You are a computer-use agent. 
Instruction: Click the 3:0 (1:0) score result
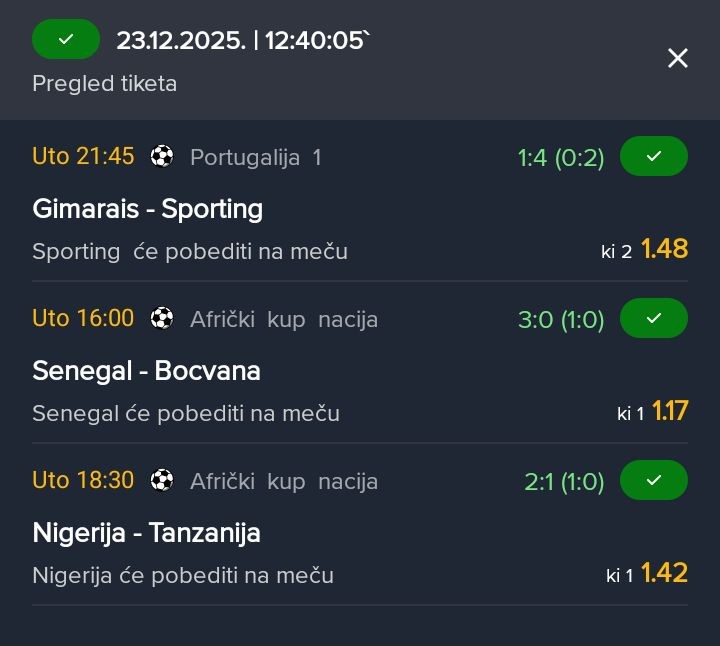coord(561,320)
